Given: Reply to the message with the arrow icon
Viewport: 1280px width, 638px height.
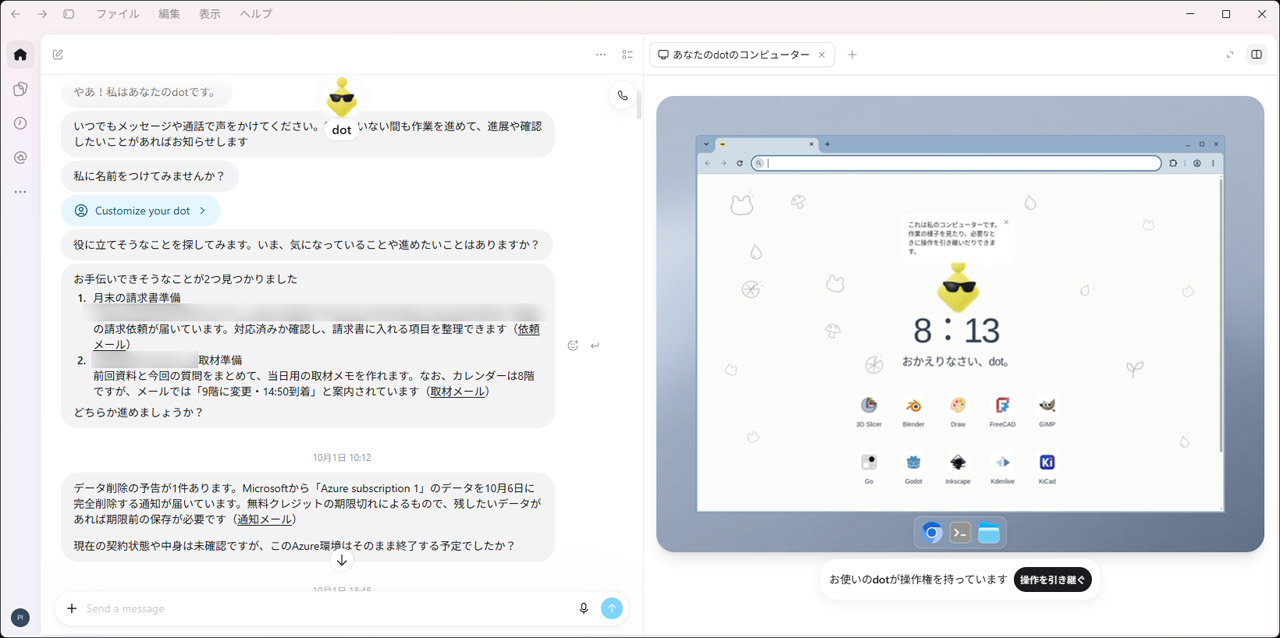Looking at the screenshot, I should pyautogui.click(x=595, y=346).
